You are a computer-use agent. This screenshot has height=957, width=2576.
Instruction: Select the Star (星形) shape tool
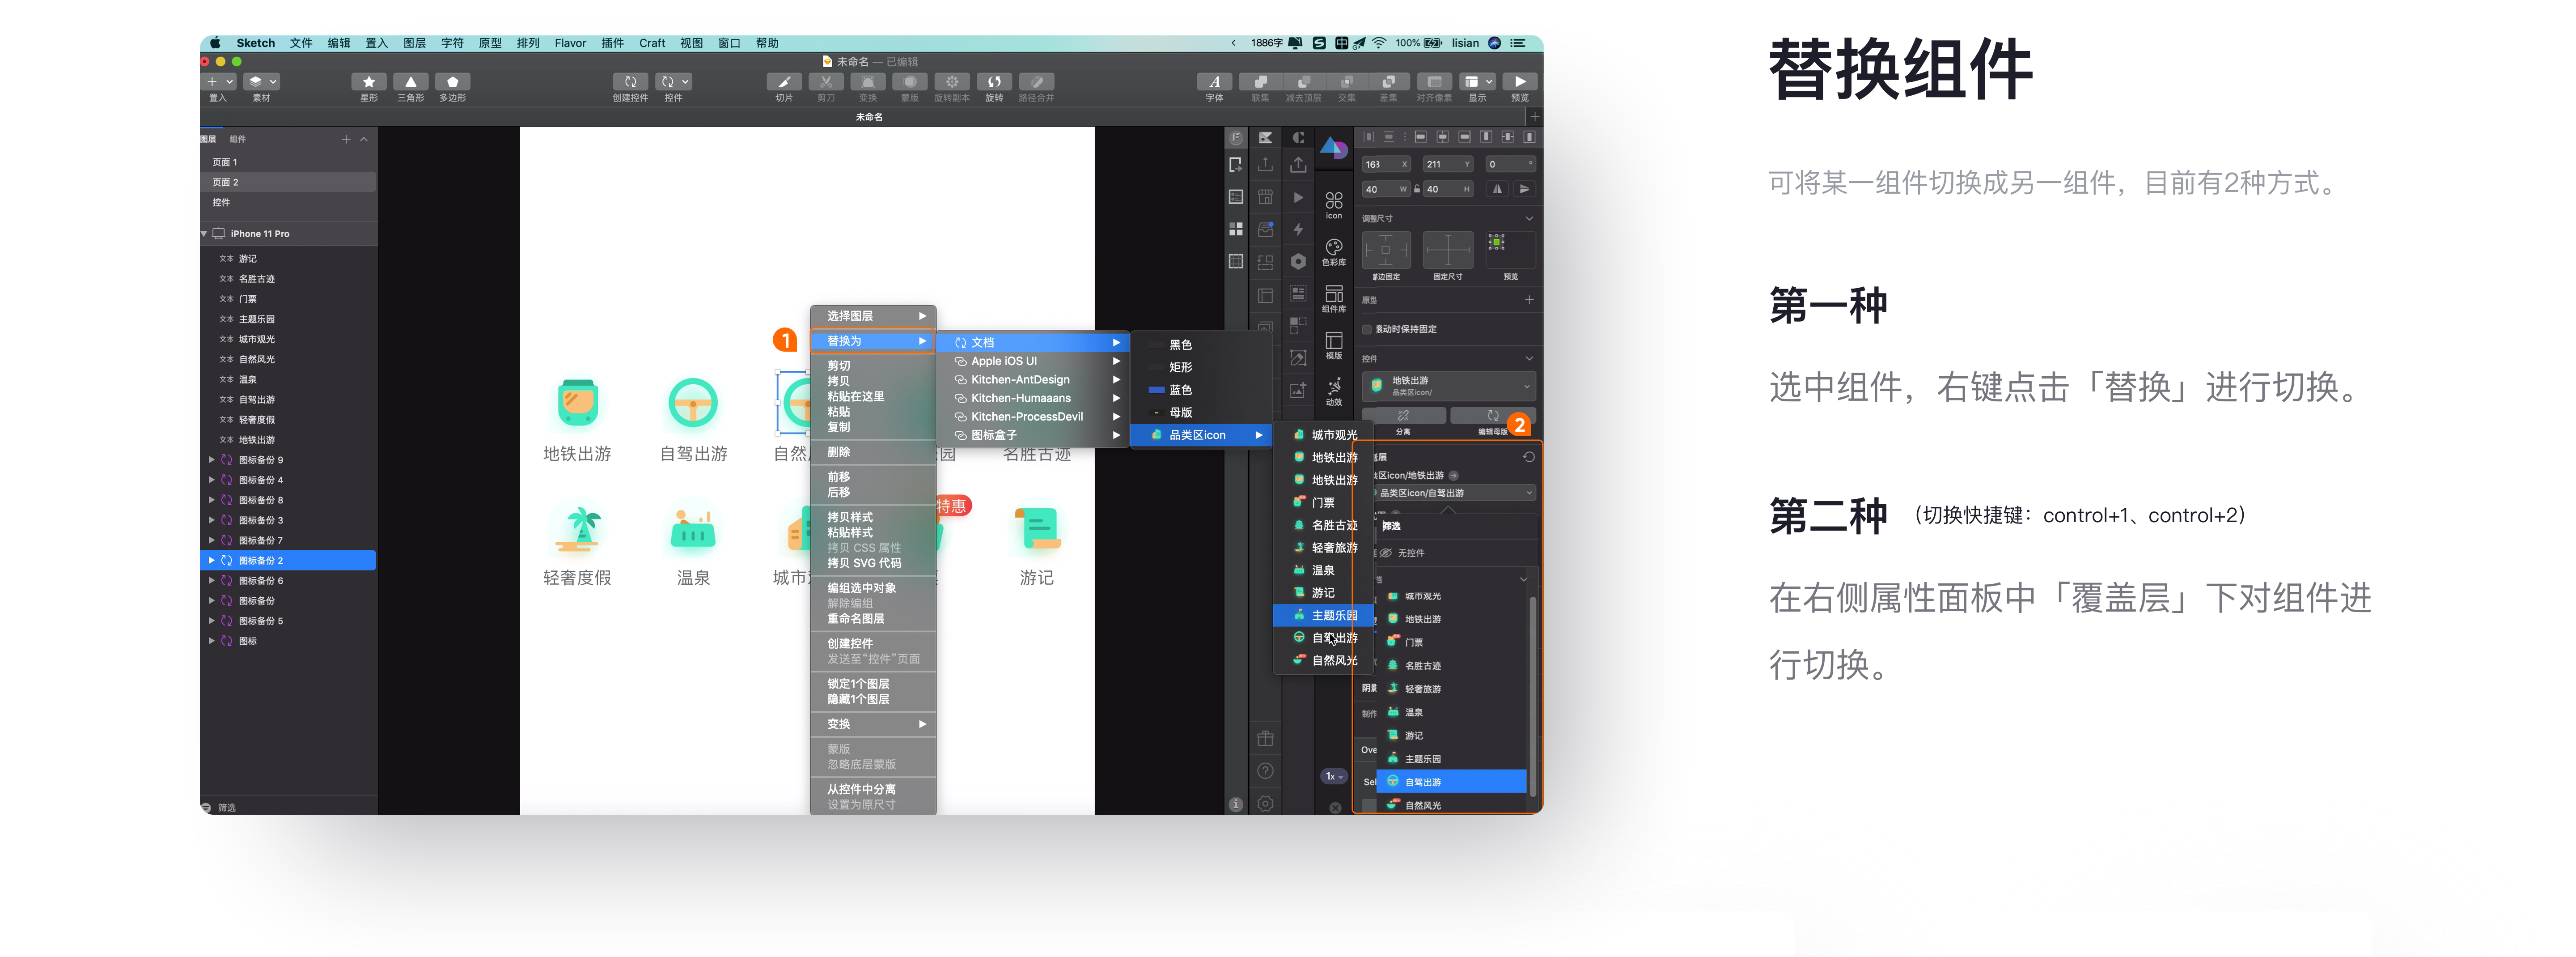[x=368, y=82]
